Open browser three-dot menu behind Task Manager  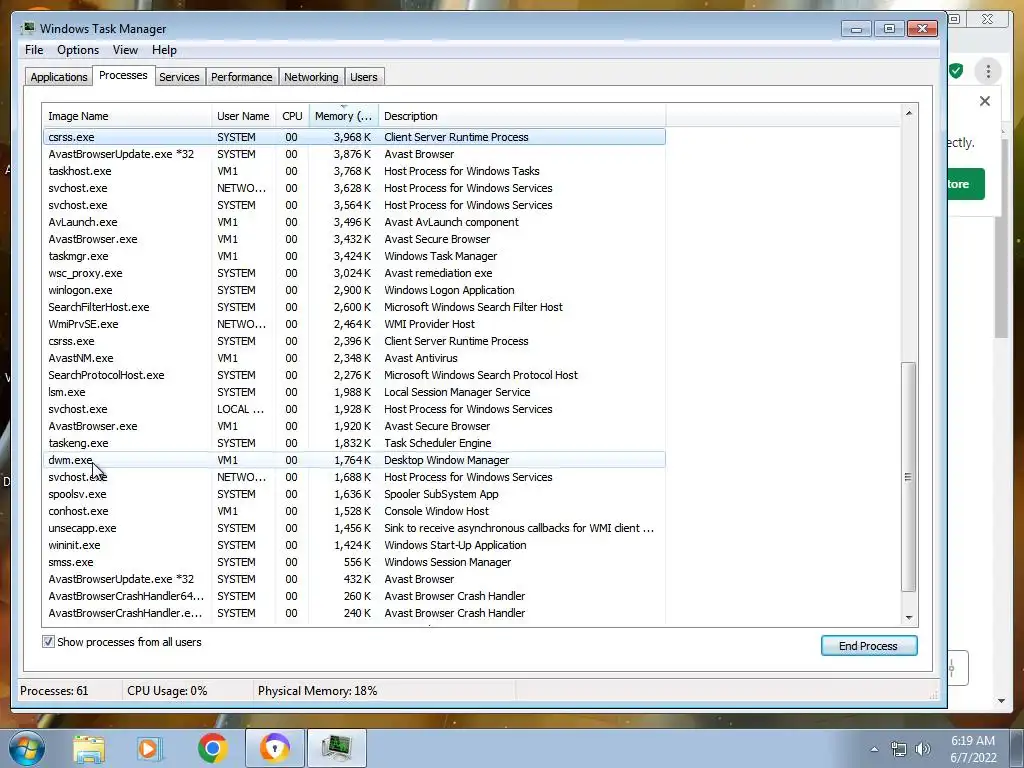click(988, 71)
